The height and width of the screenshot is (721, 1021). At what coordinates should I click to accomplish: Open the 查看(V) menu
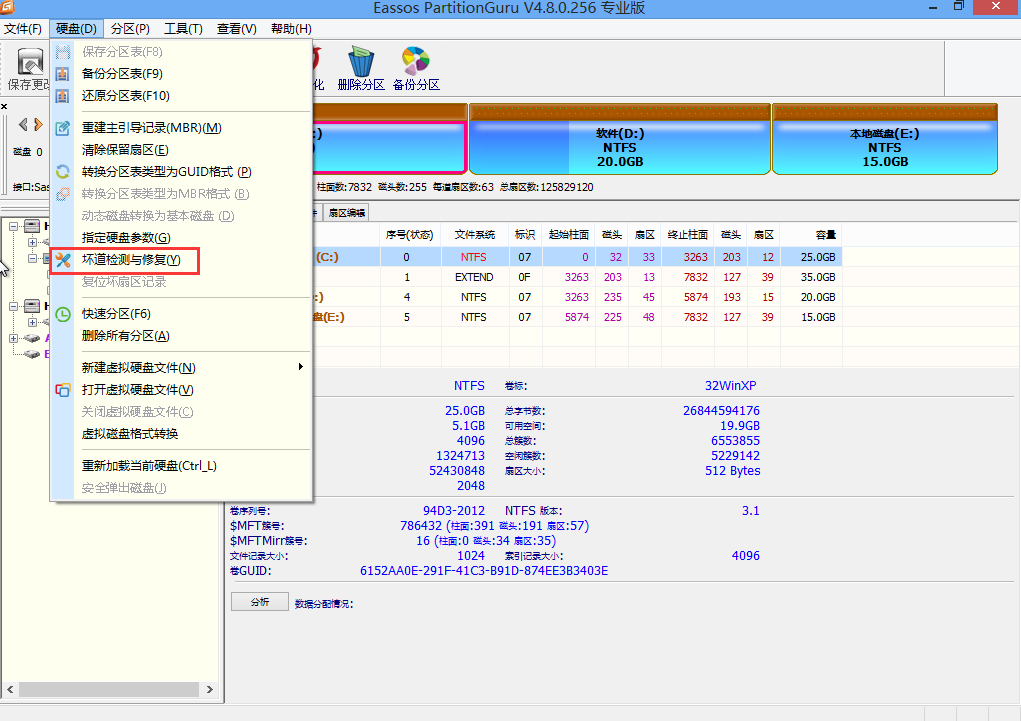(236, 29)
